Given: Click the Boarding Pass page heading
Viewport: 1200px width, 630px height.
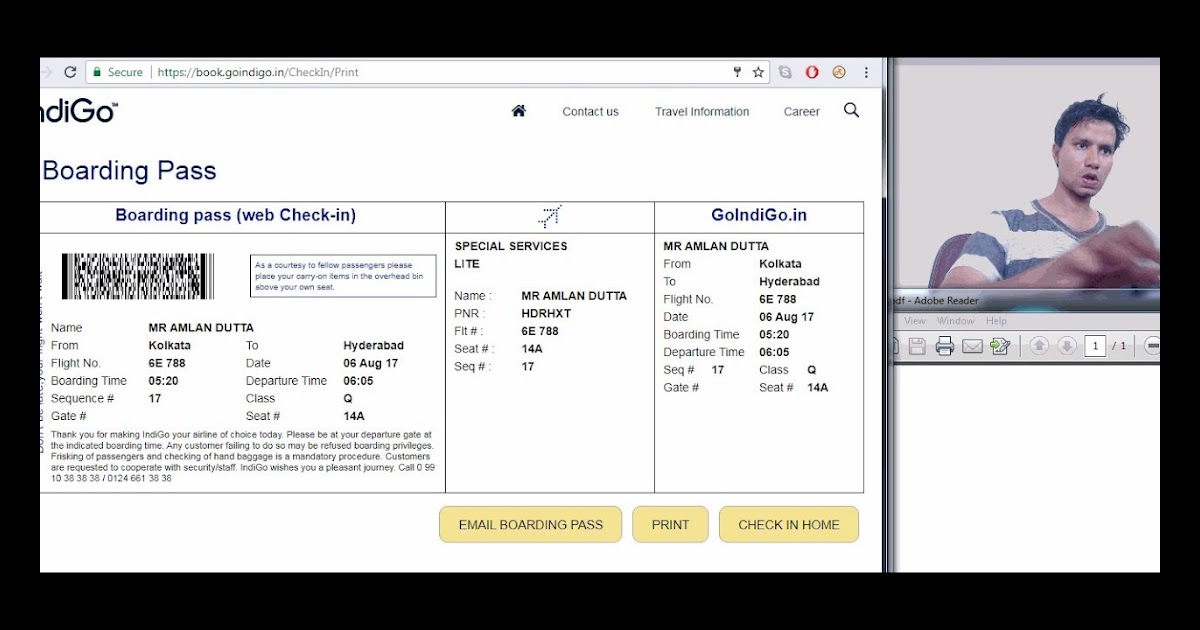Looking at the screenshot, I should pyautogui.click(x=129, y=171).
